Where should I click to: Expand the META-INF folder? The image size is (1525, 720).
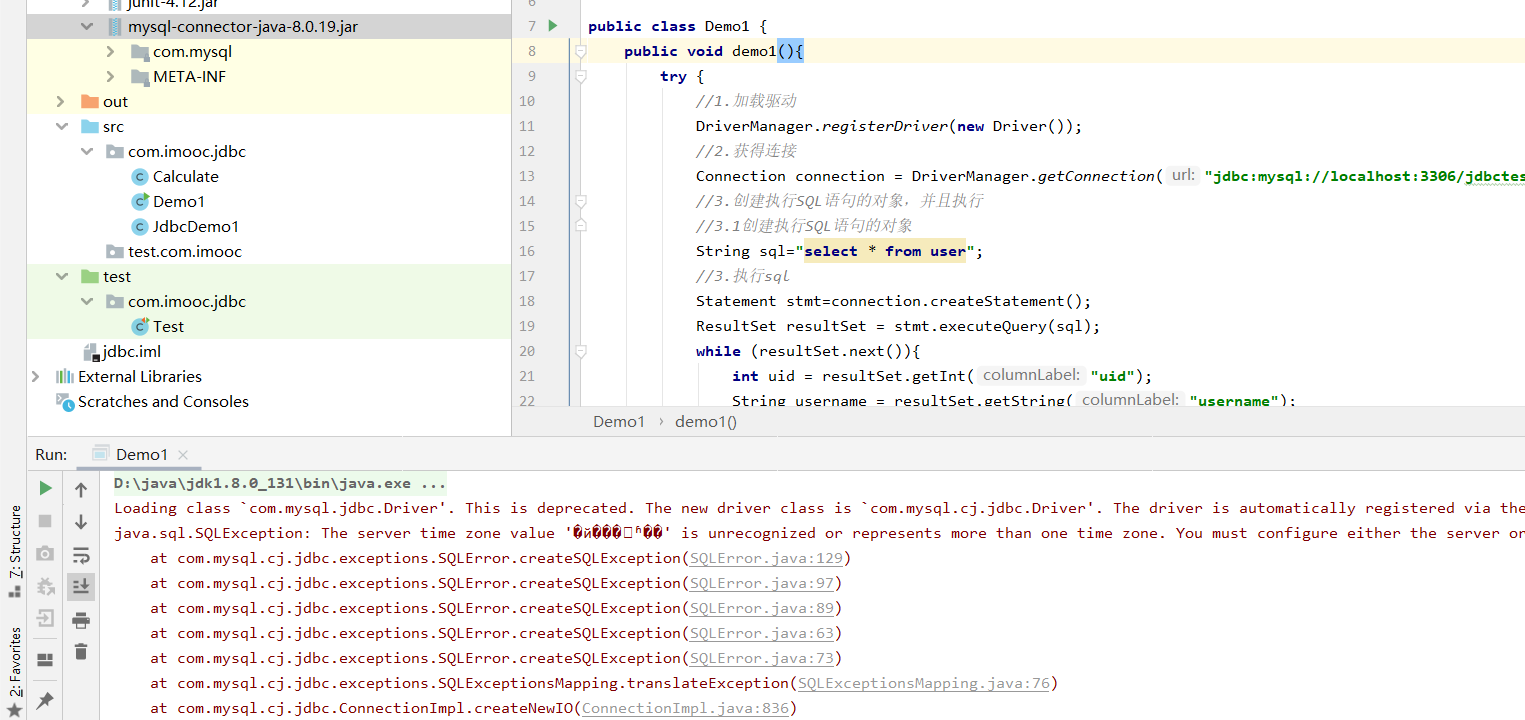(x=111, y=76)
